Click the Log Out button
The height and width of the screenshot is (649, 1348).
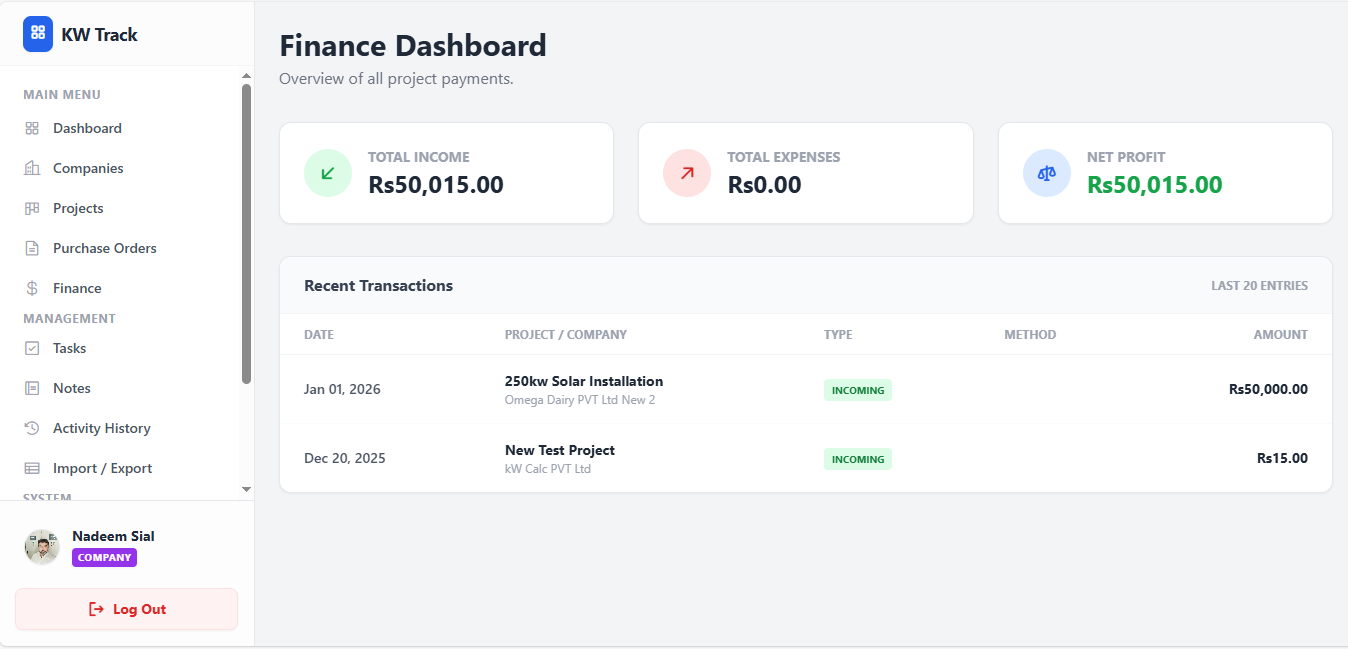click(x=126, y=609)
